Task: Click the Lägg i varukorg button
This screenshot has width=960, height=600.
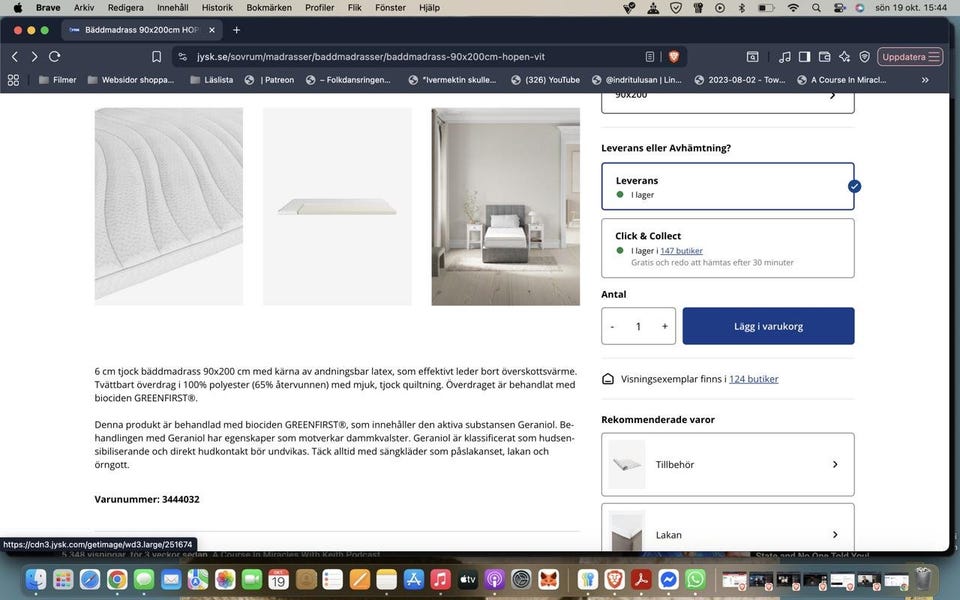Action: [768, 326]
